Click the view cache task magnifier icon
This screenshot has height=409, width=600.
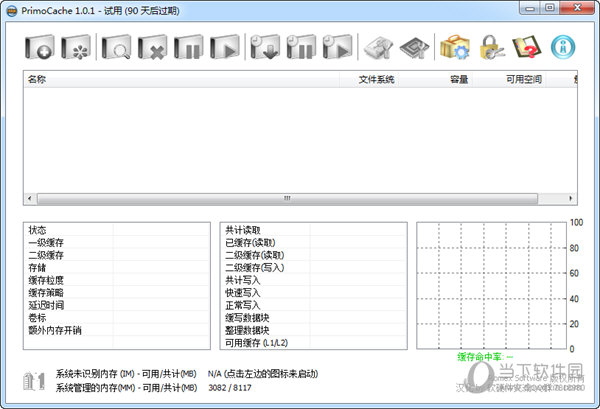[x=116, y=47]
